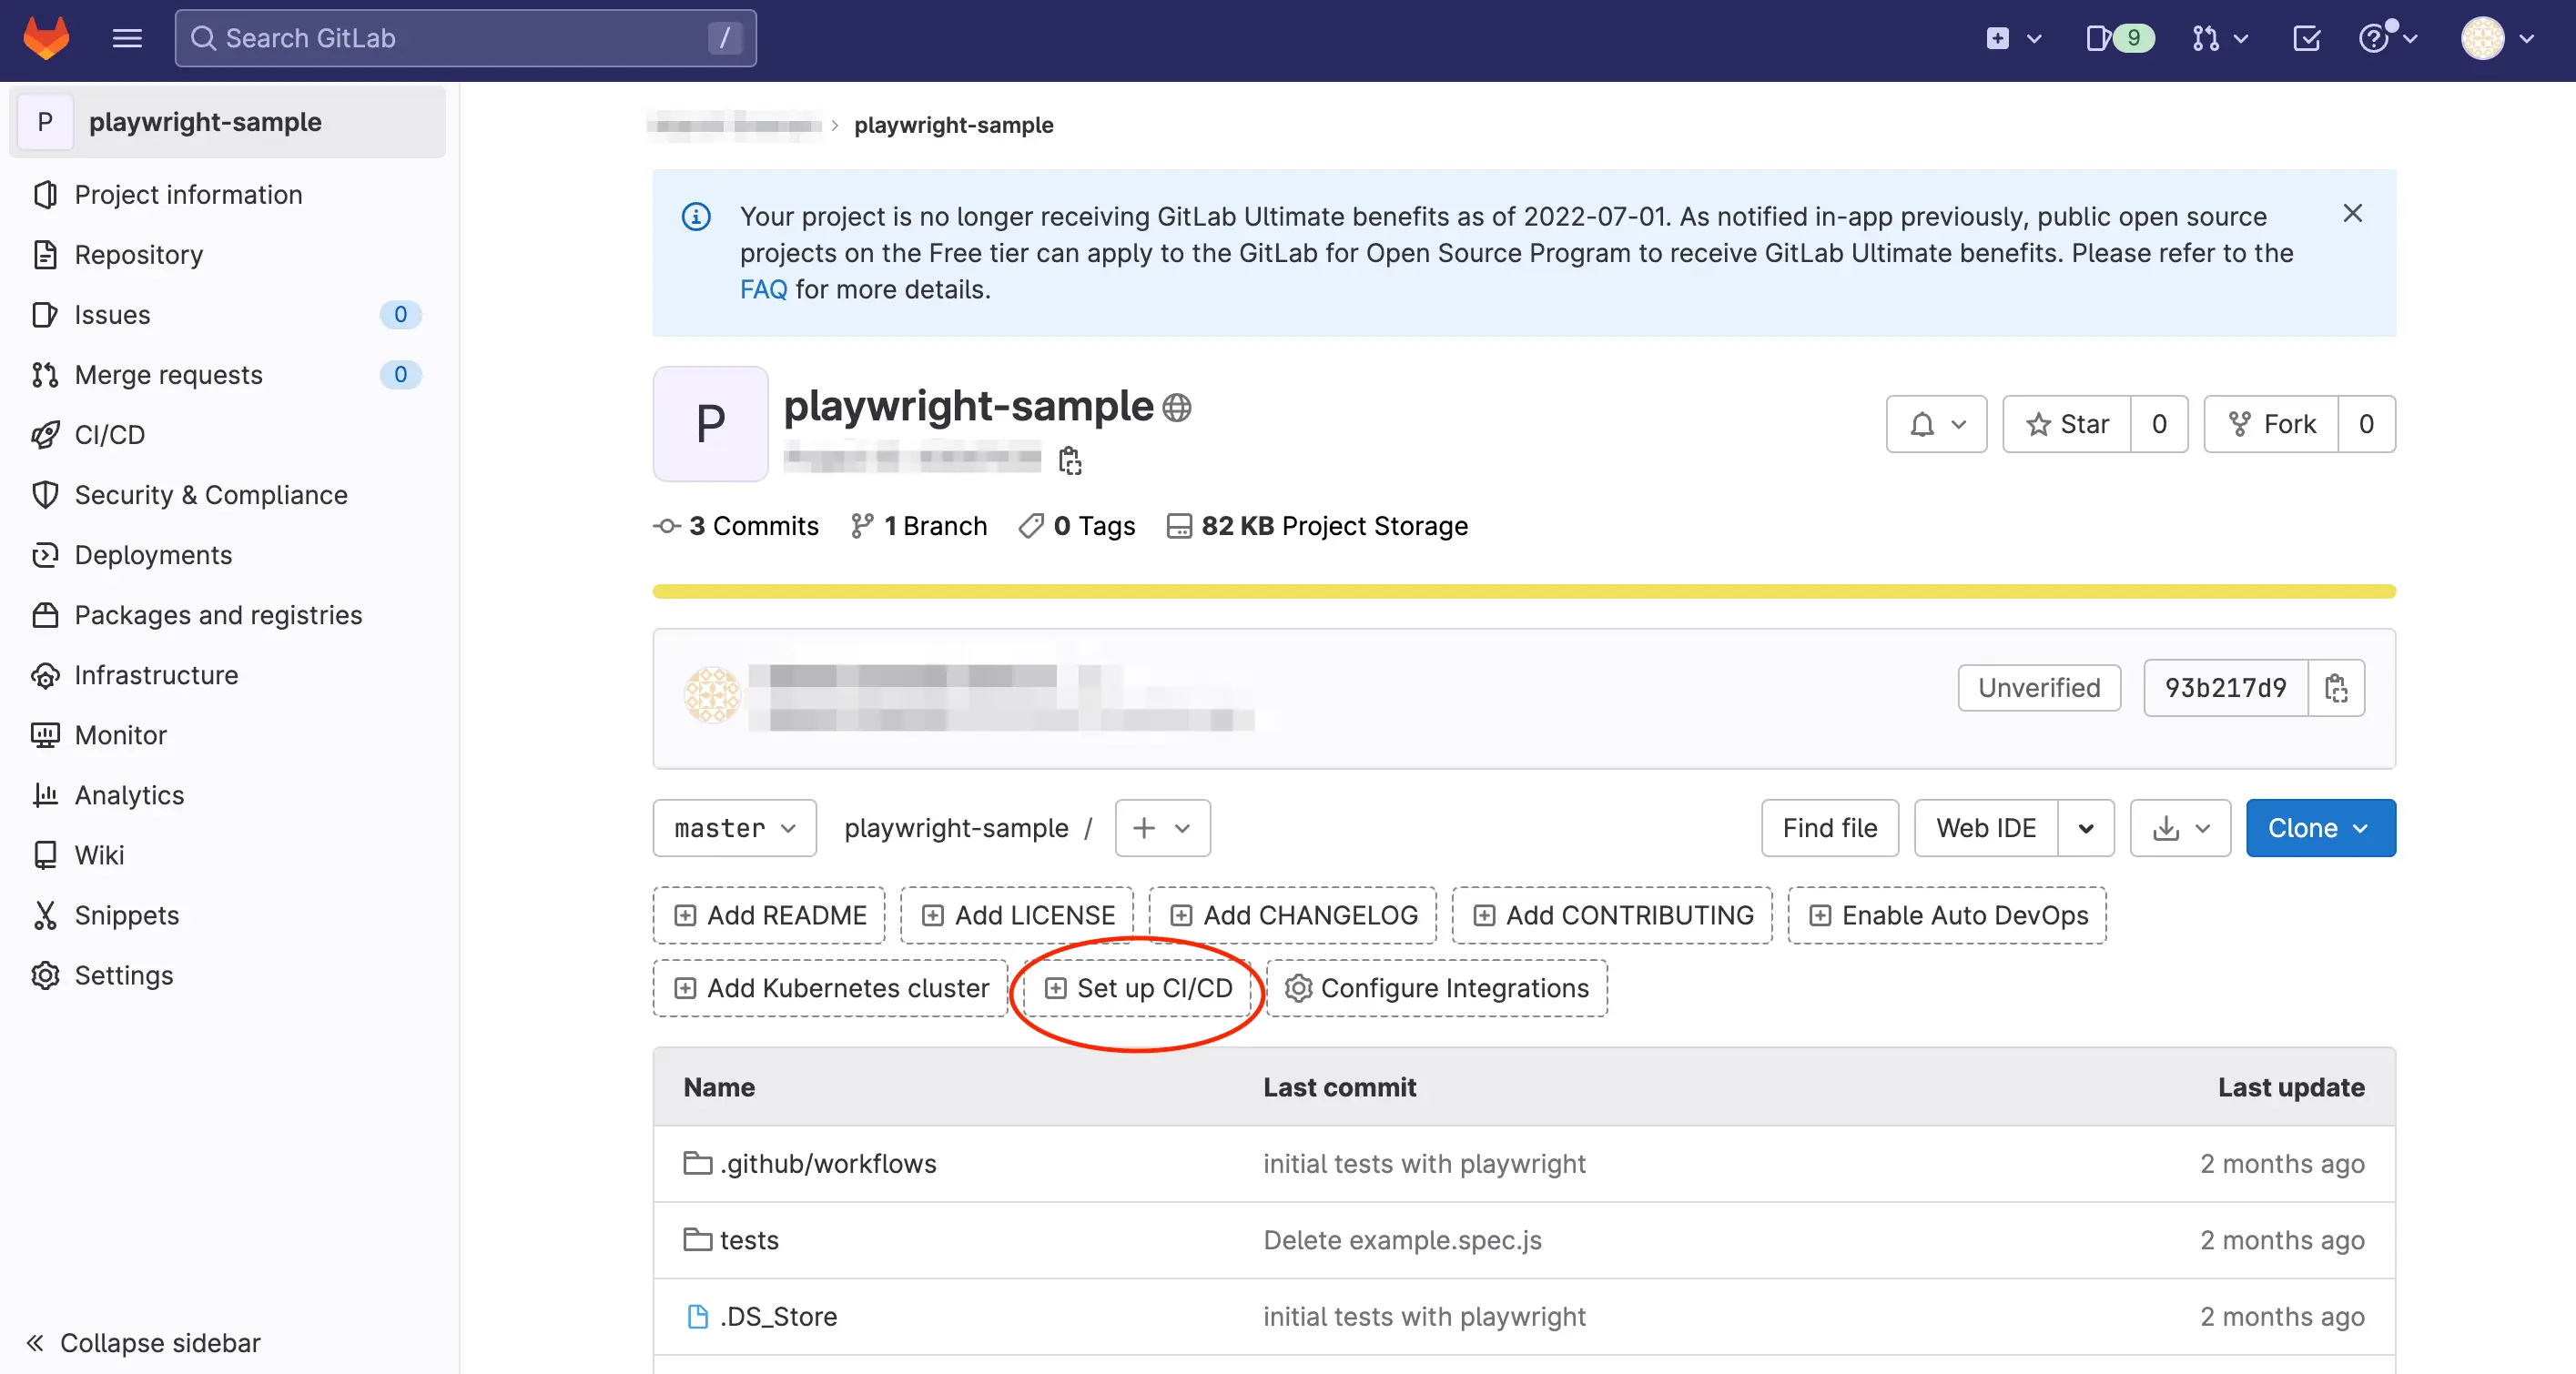
Task: Expand the master branch selector
Action: coord(734,828)
